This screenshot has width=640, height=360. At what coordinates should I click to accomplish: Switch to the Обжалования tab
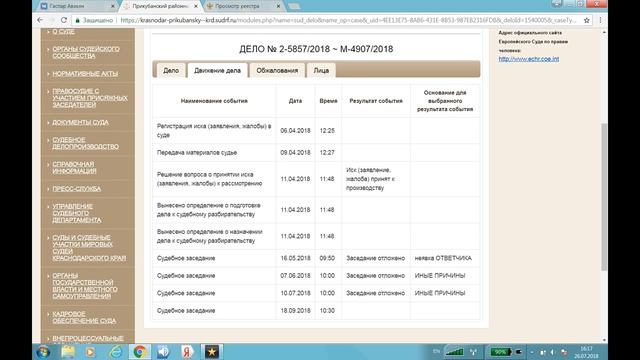click(277, 70)
